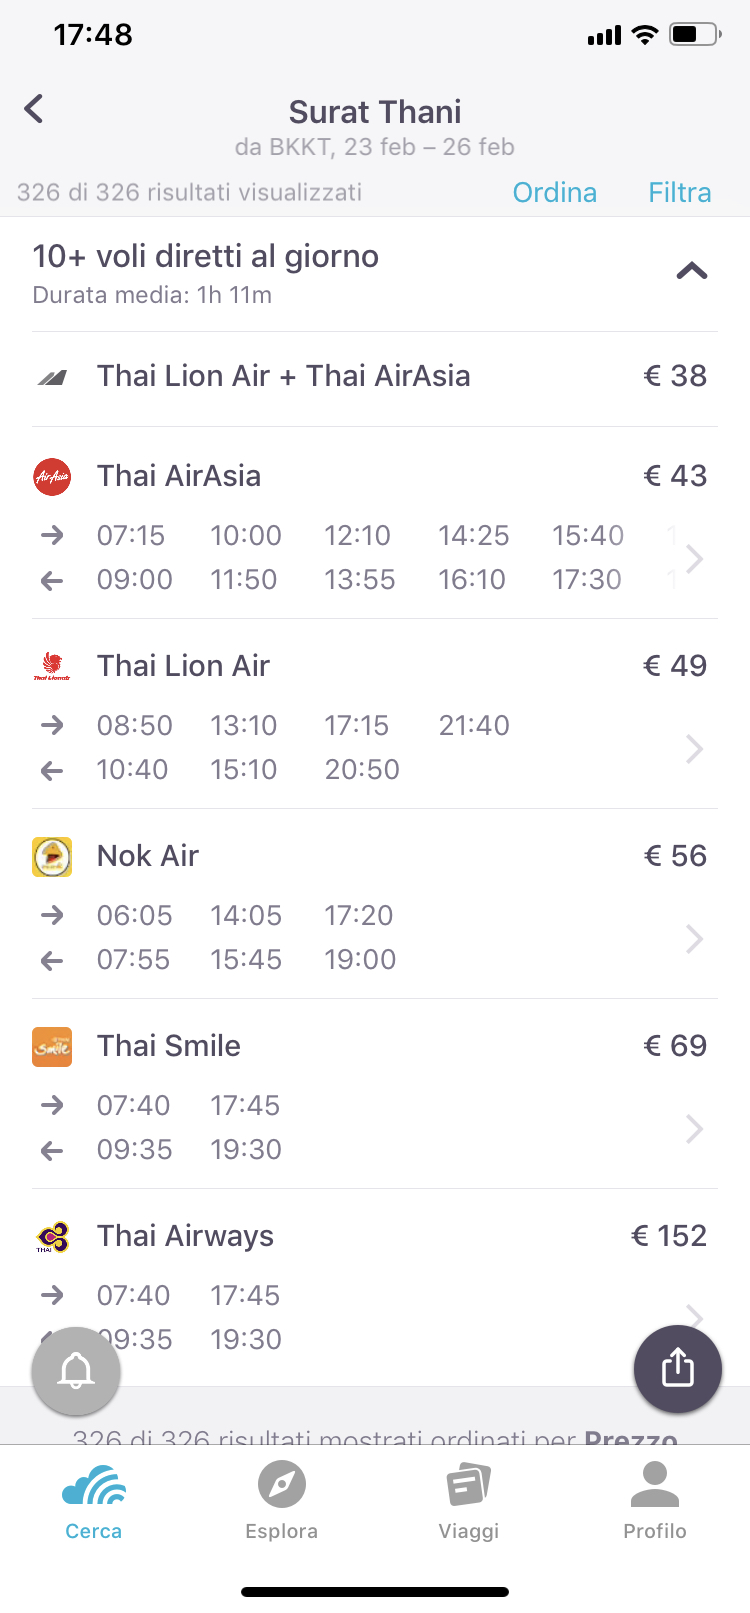This screenshot has height=1613, width=750.
Task: Open Thai AirAsia flight details chevron
Action: point(695,558)
